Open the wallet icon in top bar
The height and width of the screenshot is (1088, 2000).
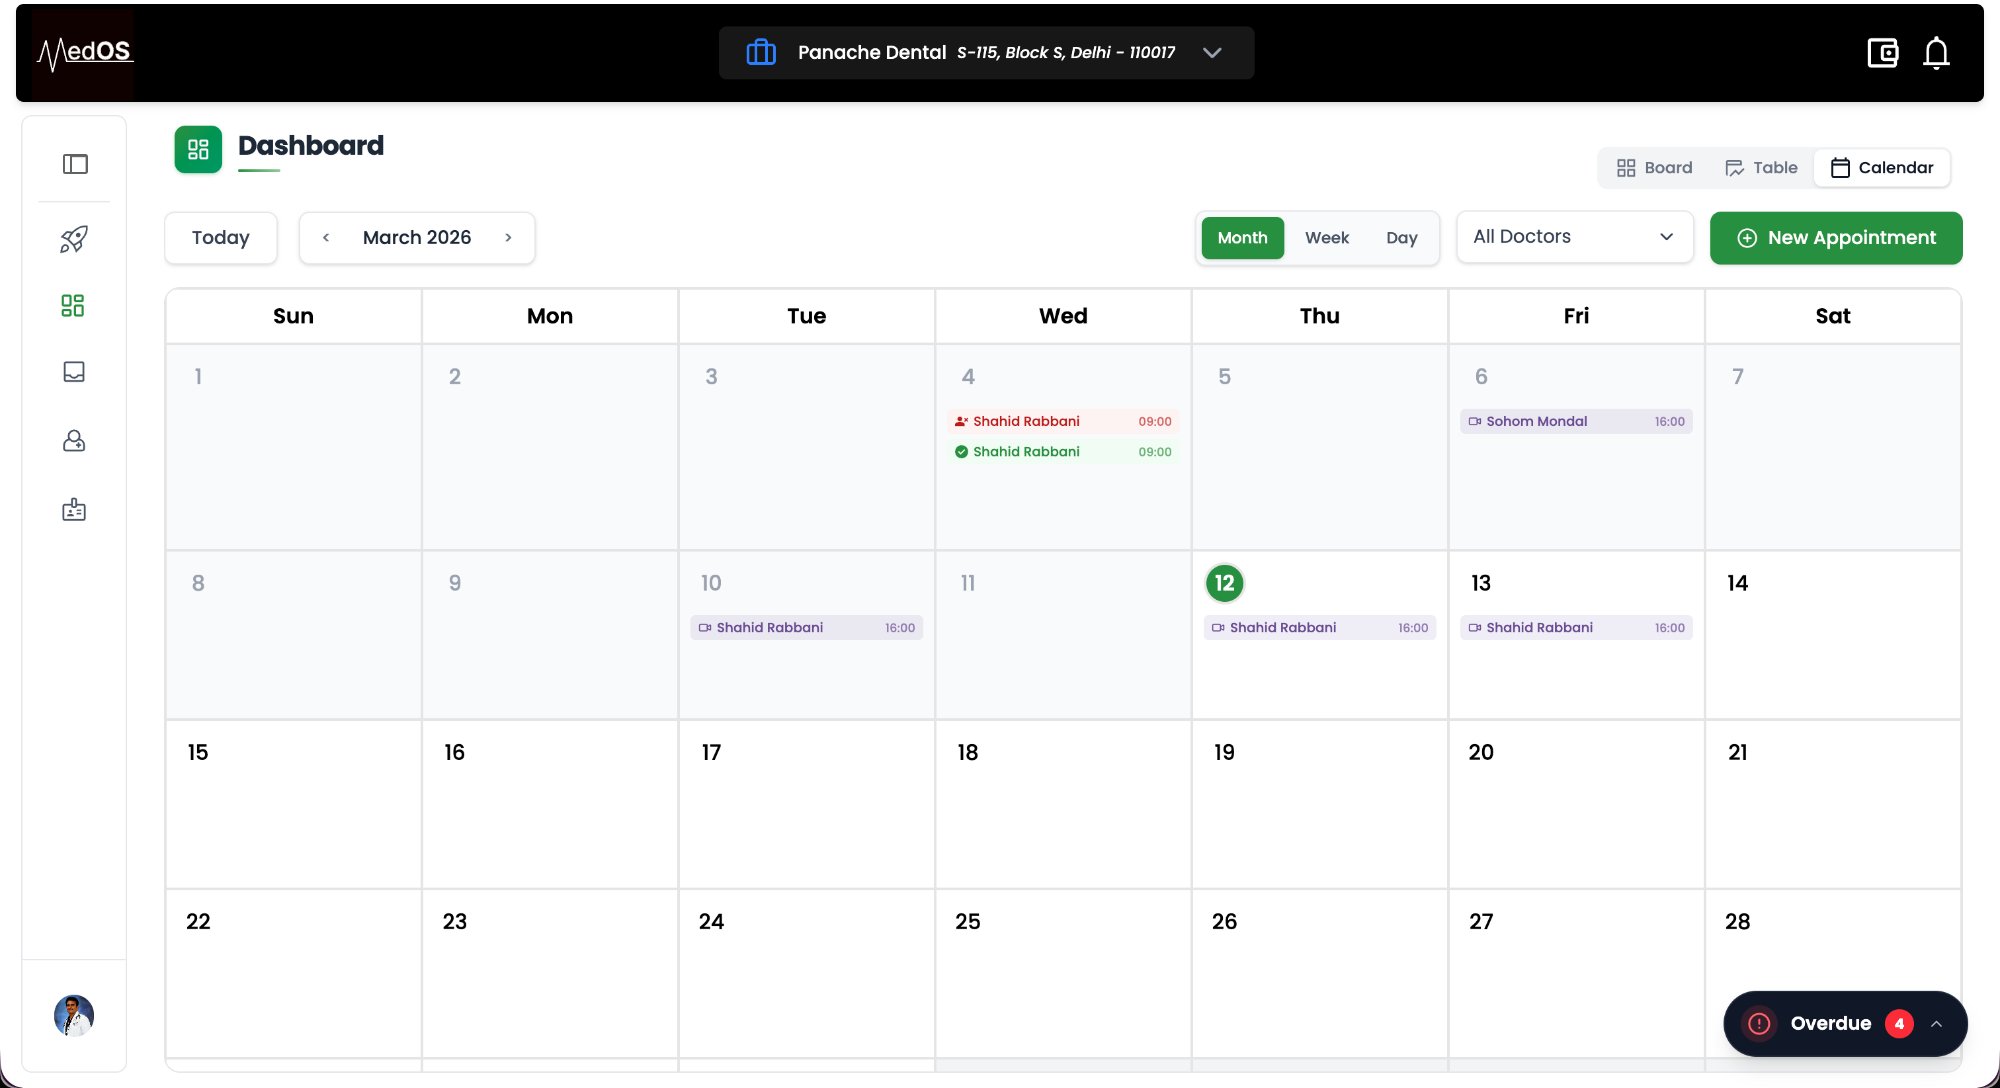(1883, 53)
